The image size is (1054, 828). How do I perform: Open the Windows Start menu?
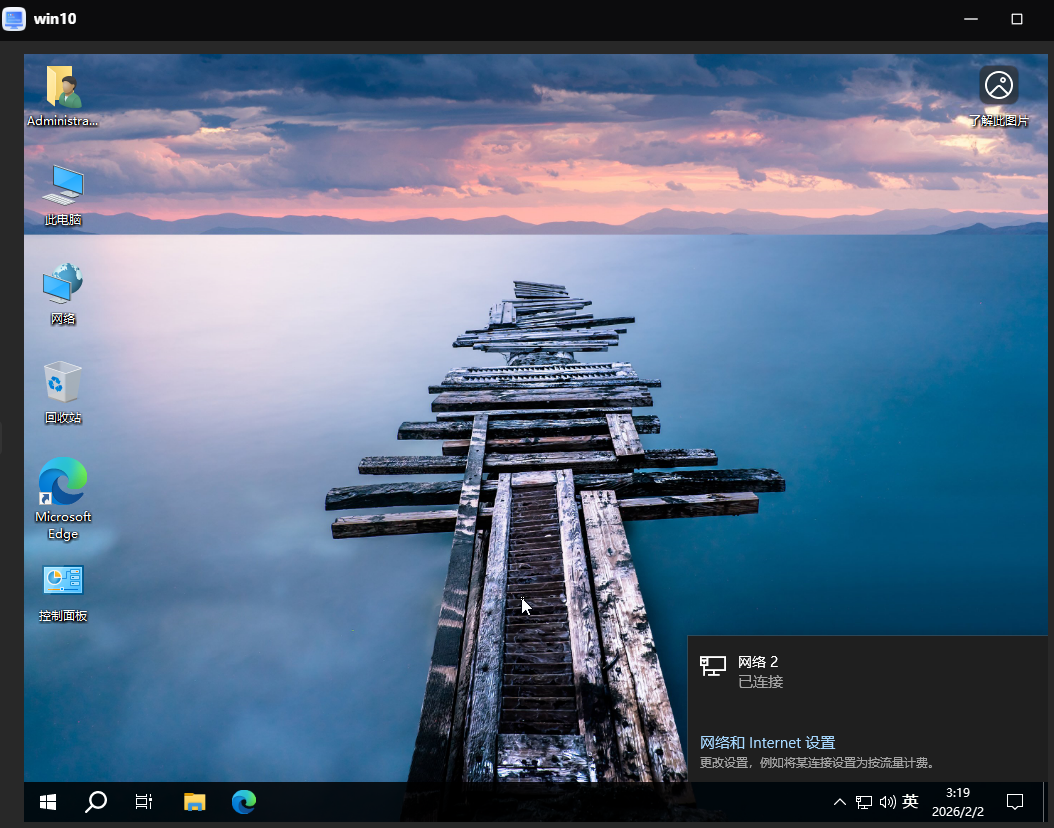coord(47,801)
